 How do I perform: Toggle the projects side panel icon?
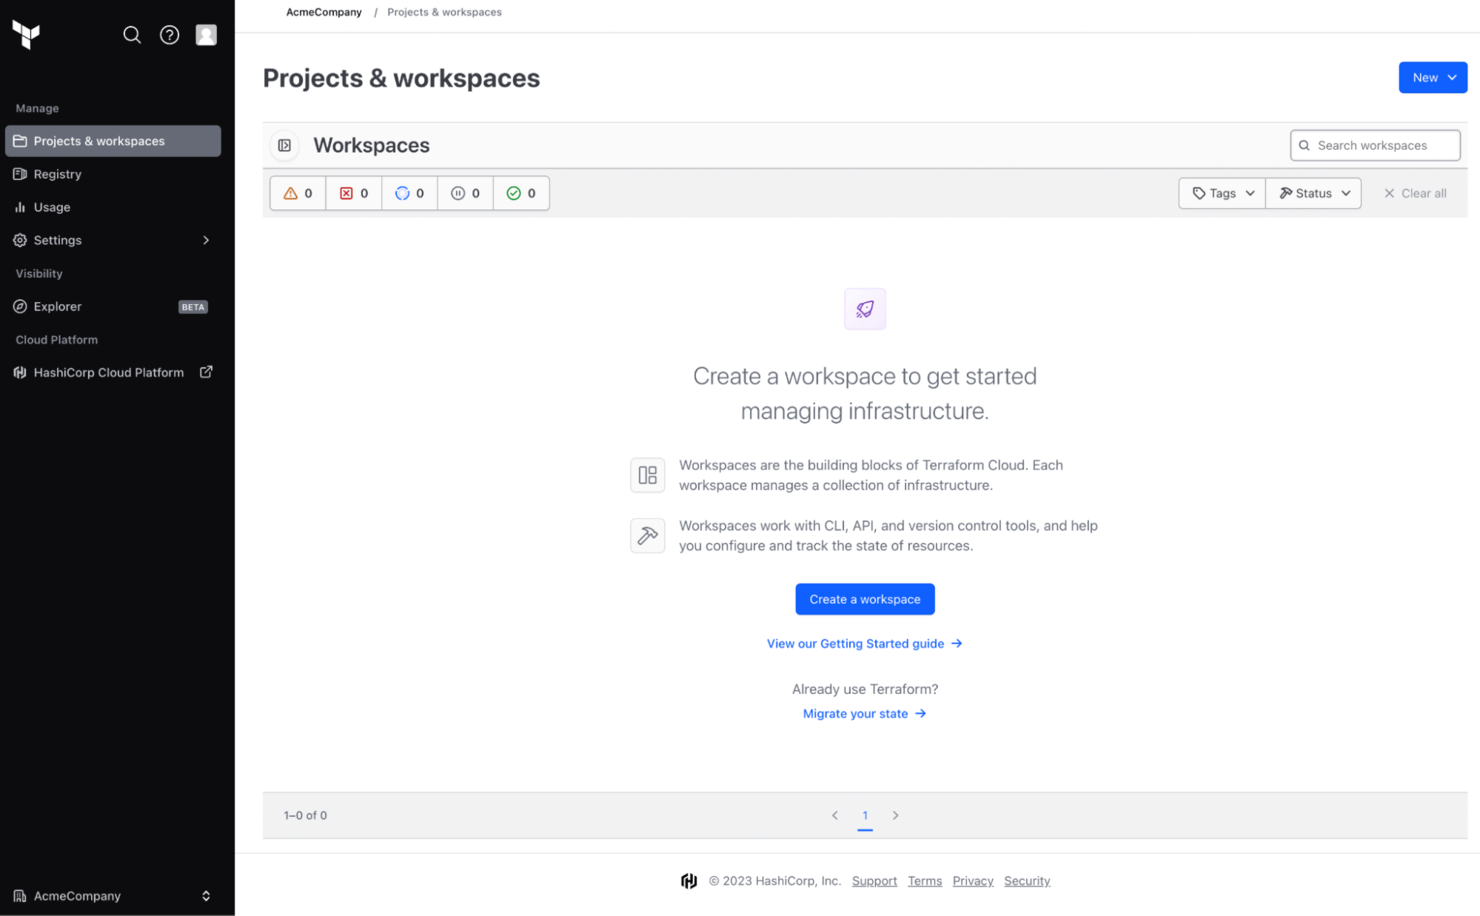(x=285, y=146)
